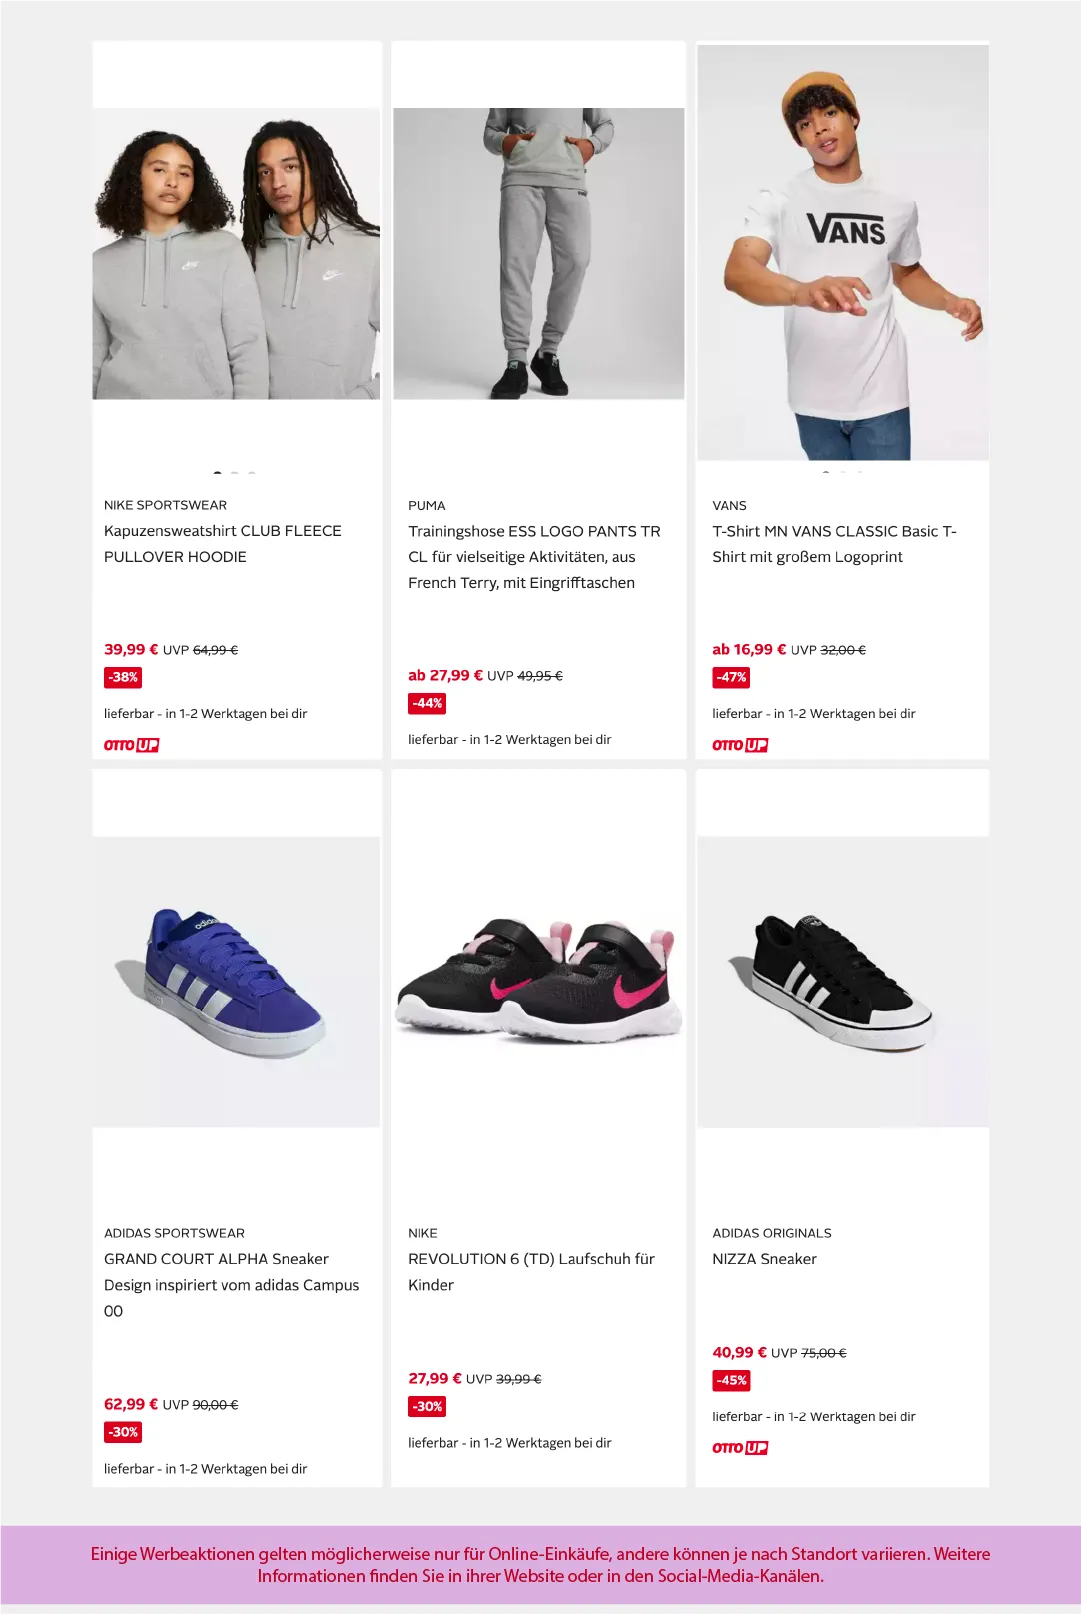Open Nike Club Fleece hoodie product image
The width and height of the screenshot is (1081, 1614).
click(x=236, y=254)
